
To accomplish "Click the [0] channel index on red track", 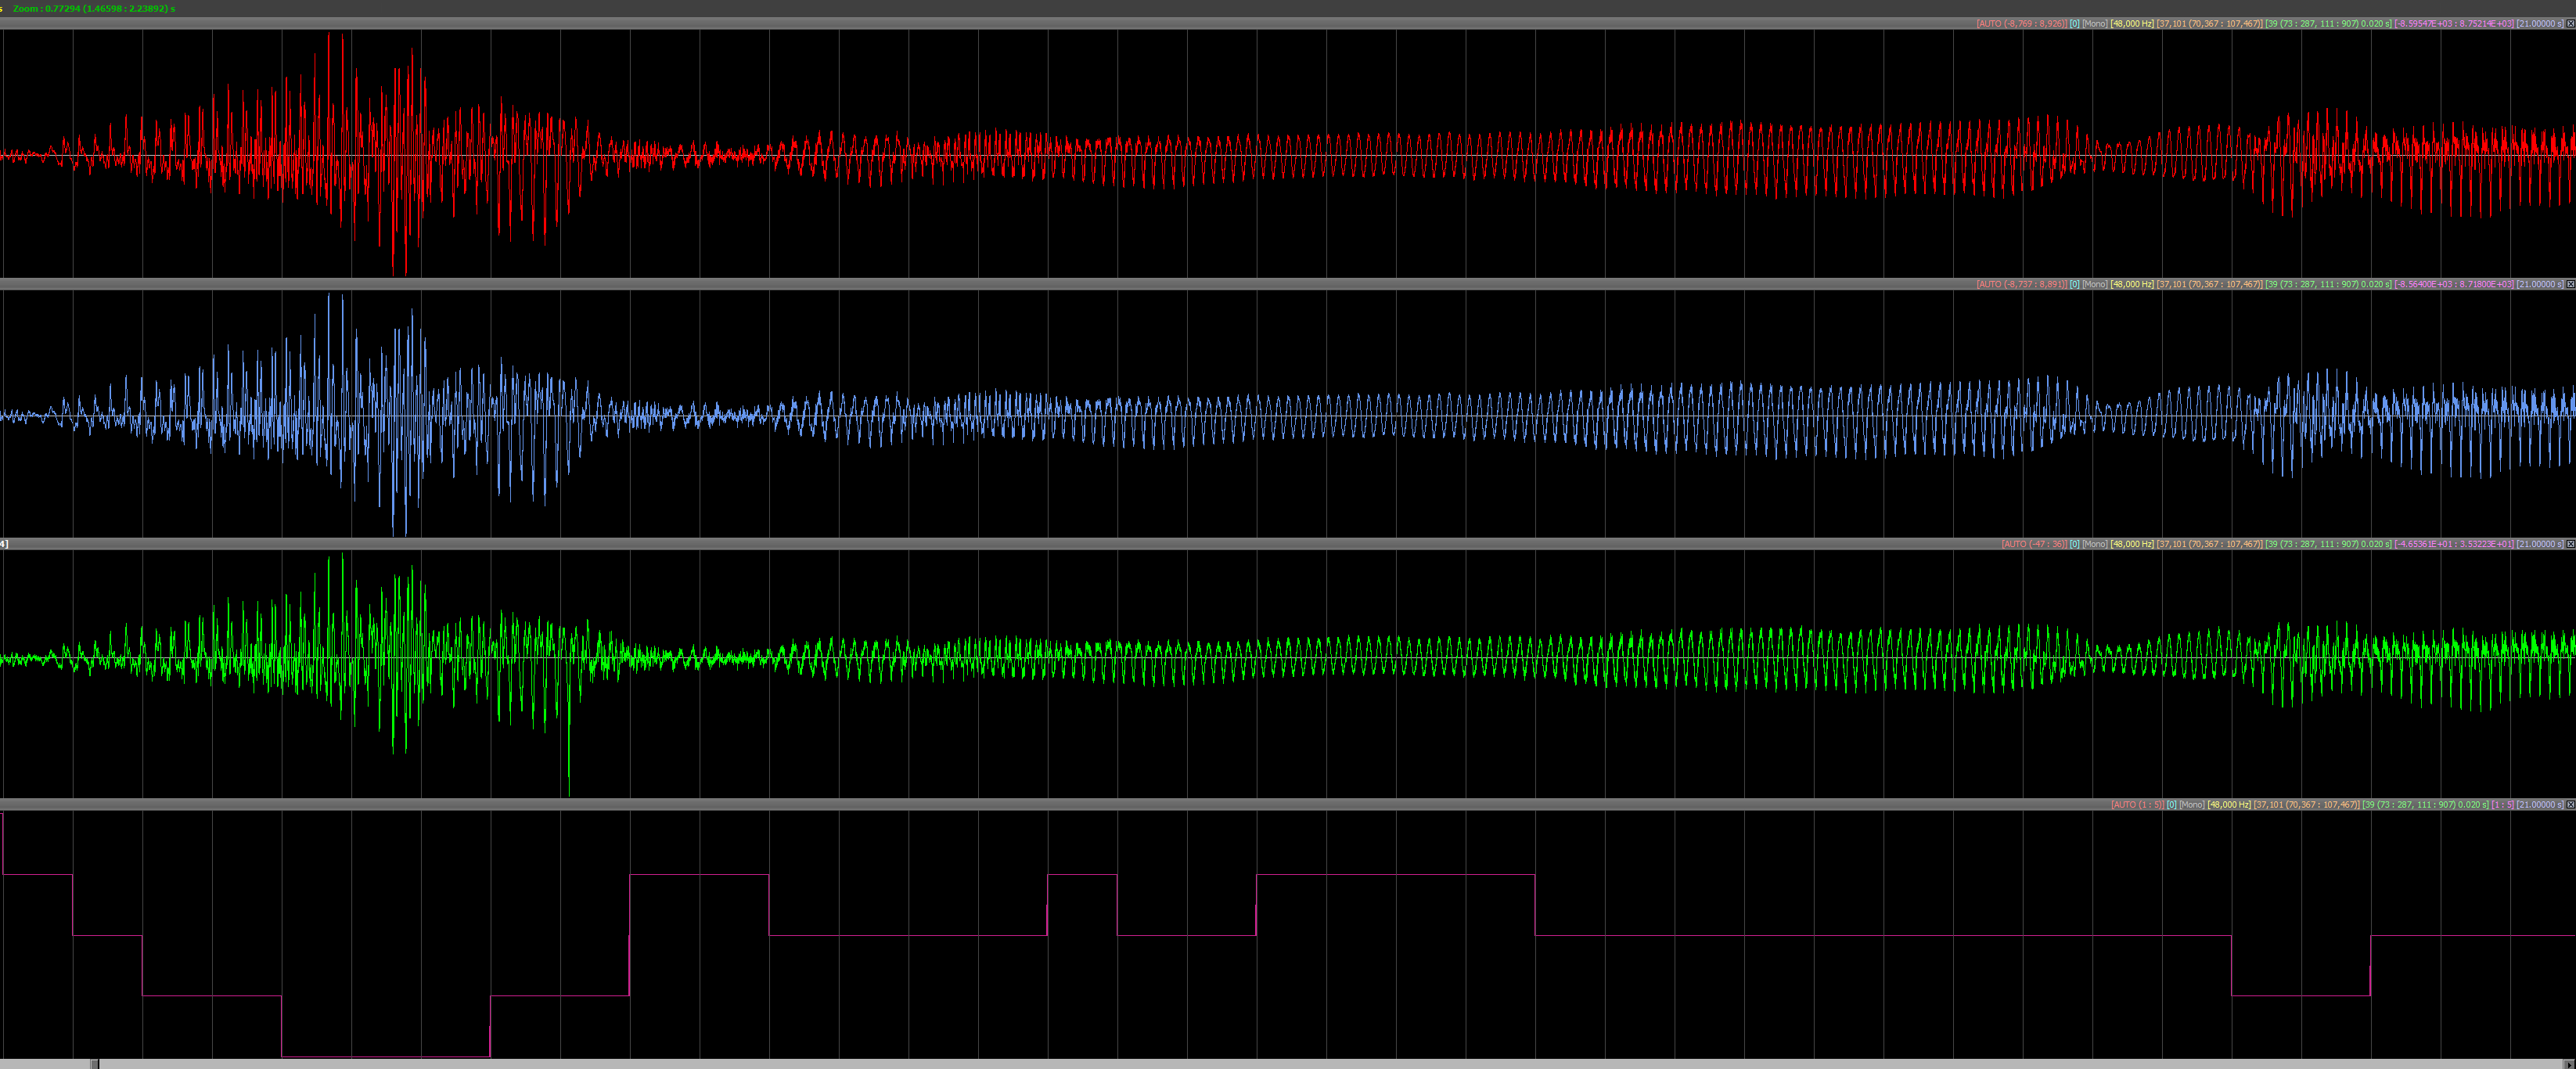I will [x=2074, y=23].
